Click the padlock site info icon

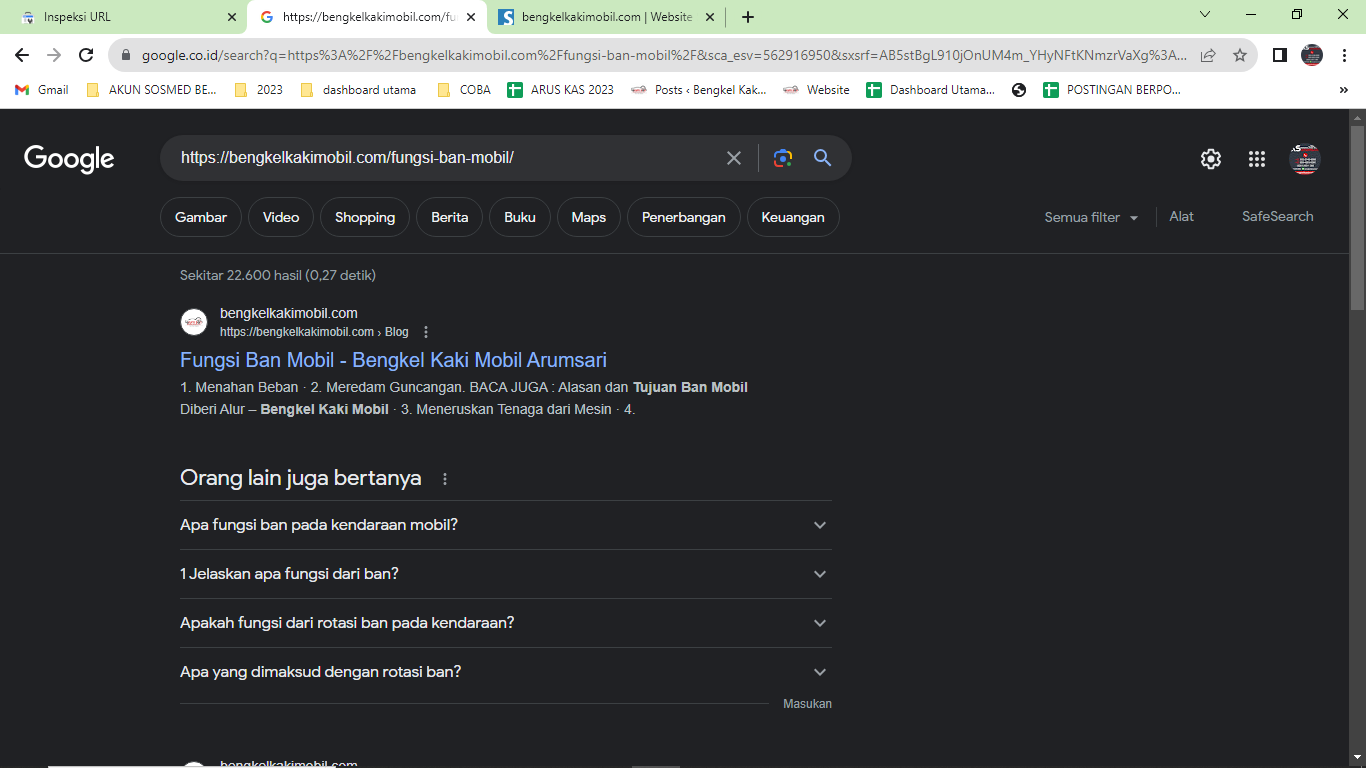point(126,55)
